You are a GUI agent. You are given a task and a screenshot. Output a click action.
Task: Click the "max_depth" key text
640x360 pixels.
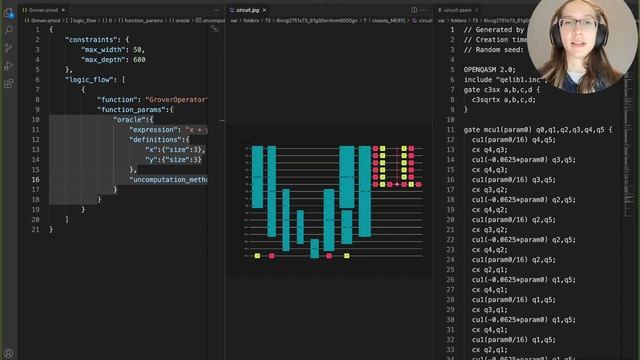[103, 60]
